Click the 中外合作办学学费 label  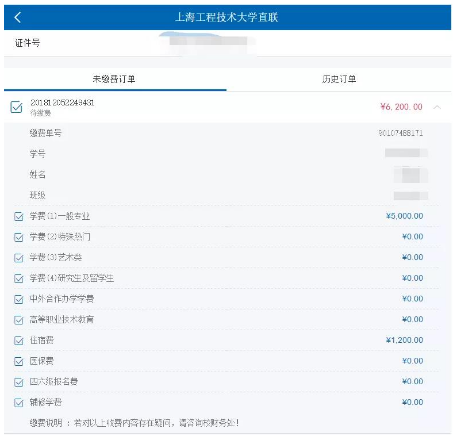coord(62,299)
